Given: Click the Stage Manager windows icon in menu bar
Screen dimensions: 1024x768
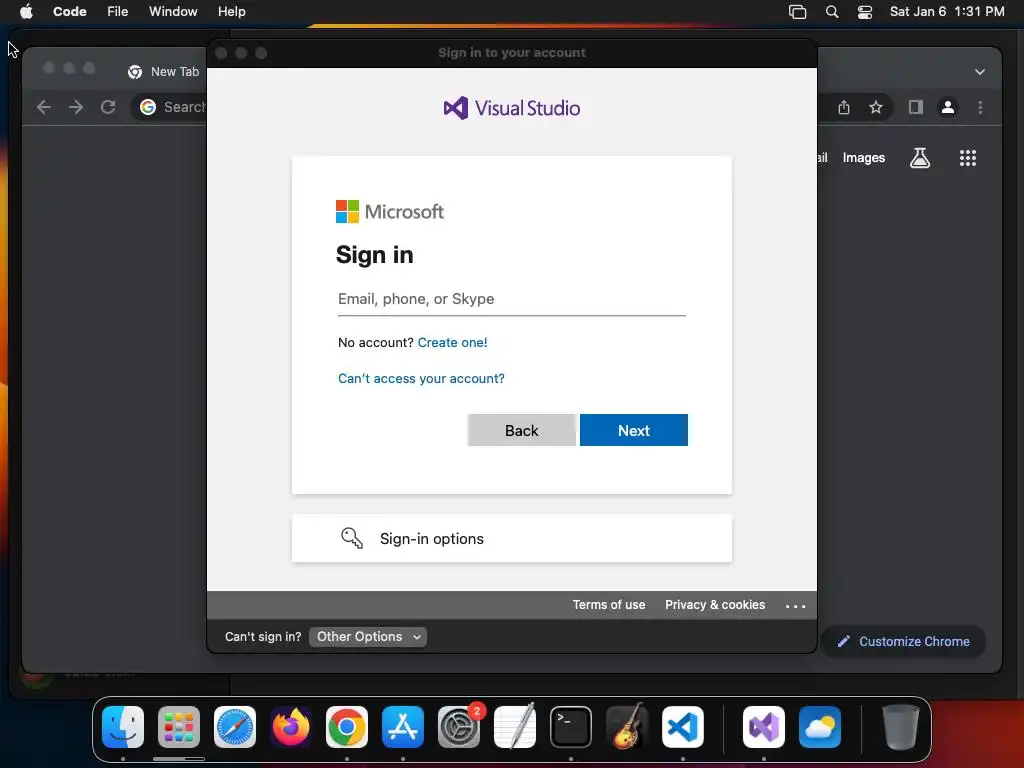Looking at the screenshot, I should pos(797,12).
